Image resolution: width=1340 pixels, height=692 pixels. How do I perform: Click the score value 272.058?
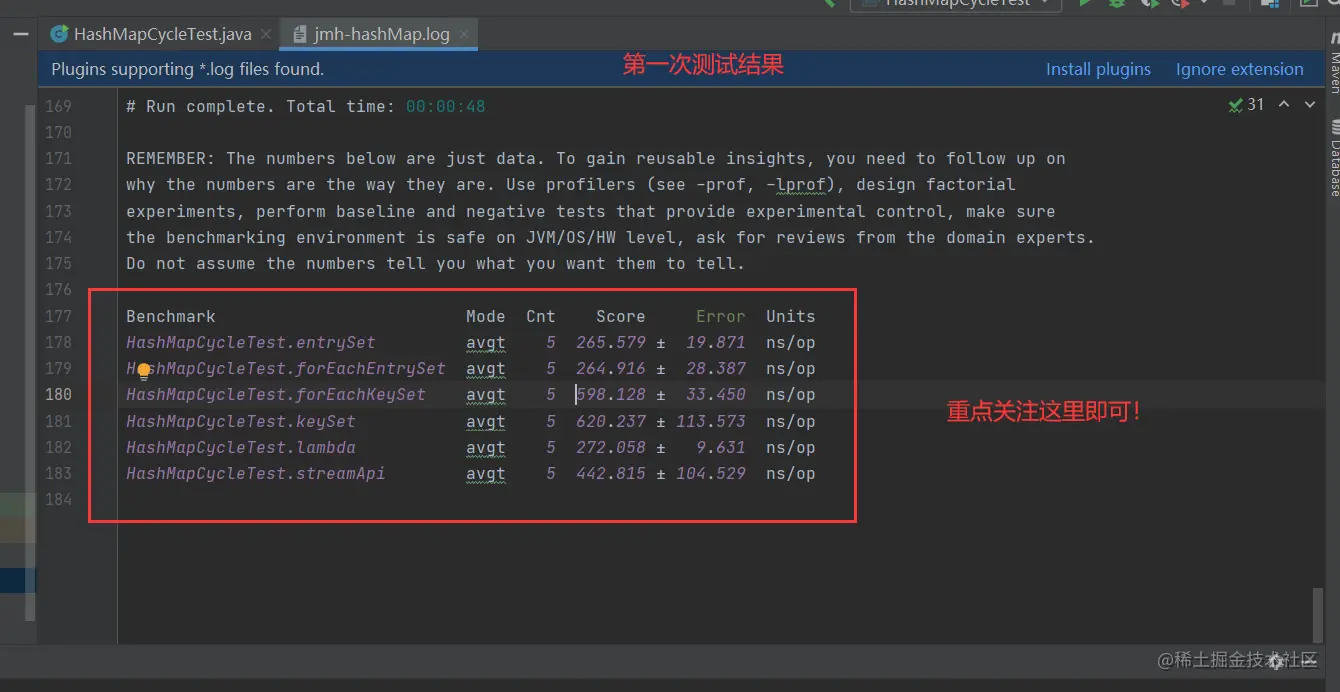(611, 447)
